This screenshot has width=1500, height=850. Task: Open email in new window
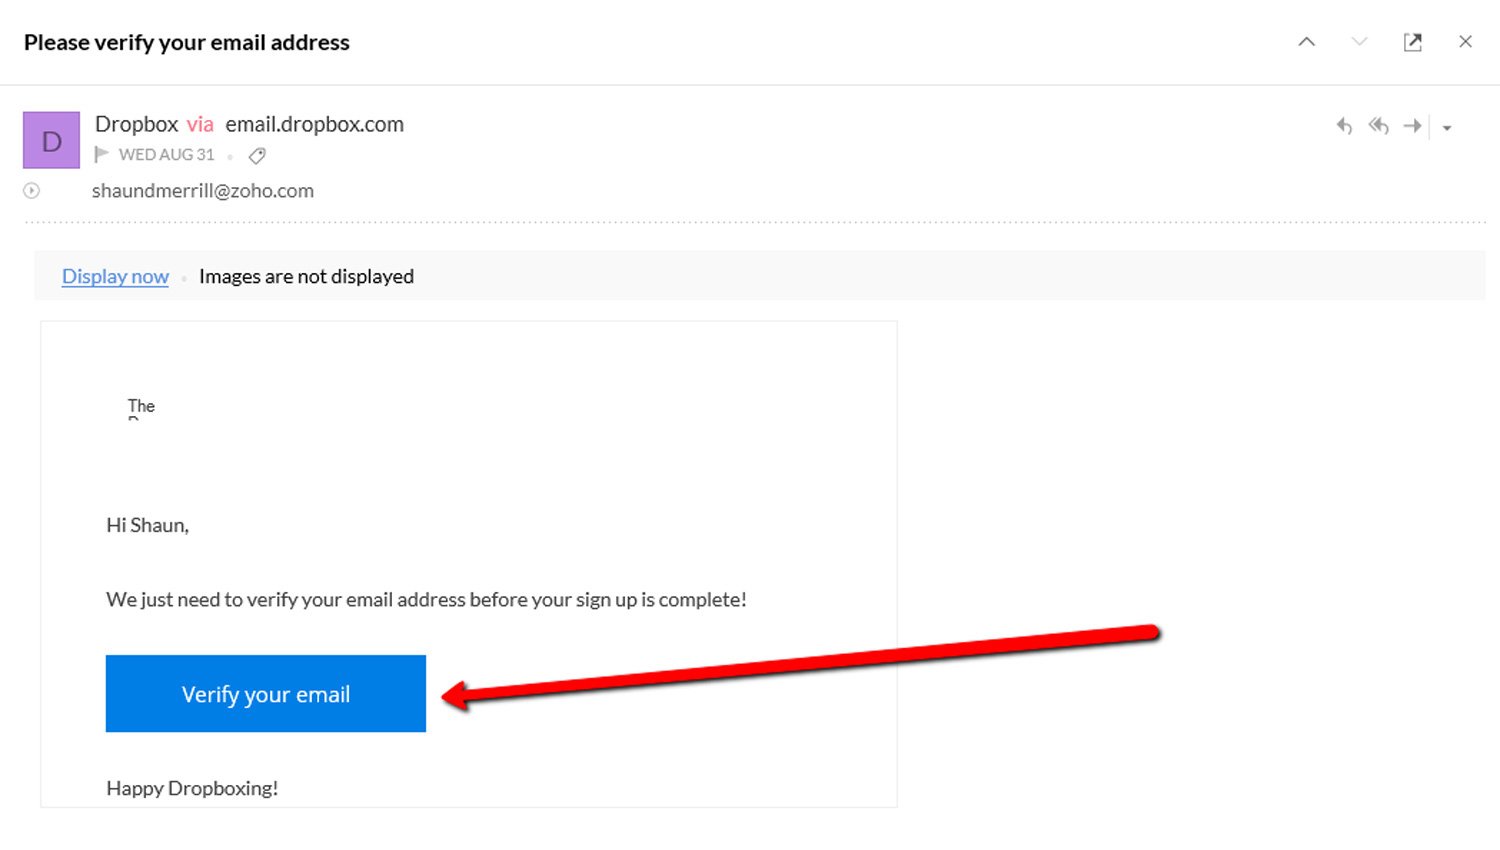[1412, 42]
